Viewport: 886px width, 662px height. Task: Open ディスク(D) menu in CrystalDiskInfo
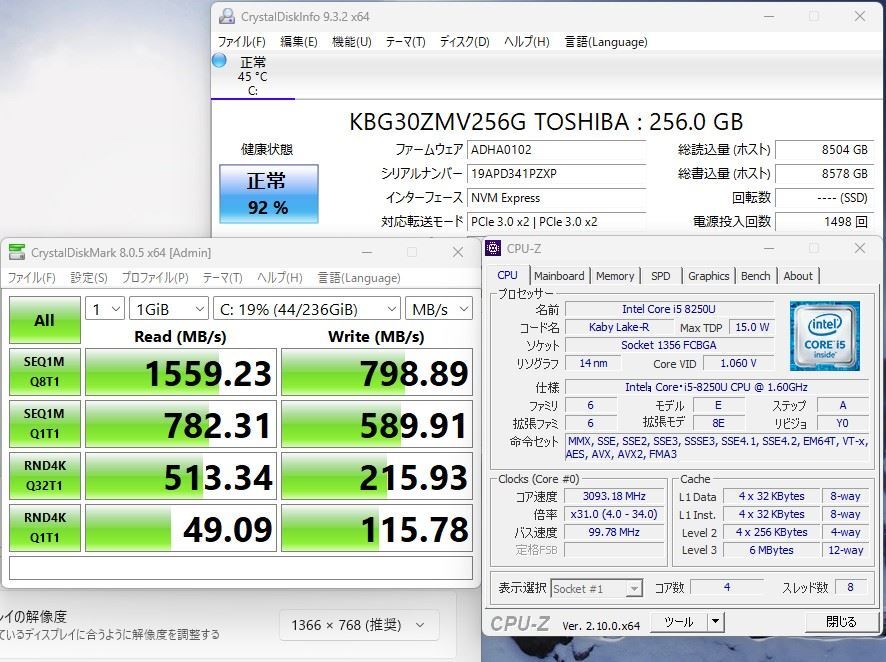click(x=464, y=42)
